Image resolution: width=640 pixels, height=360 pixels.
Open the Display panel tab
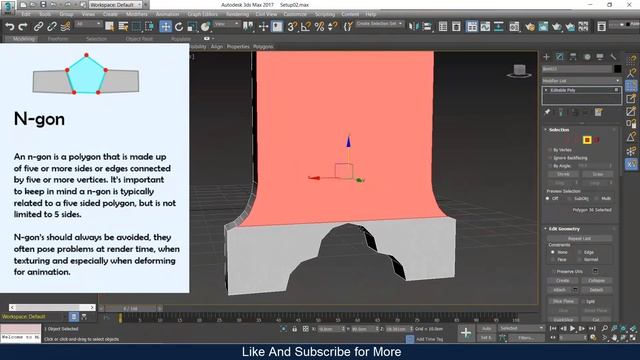click(x=600, y=57)
